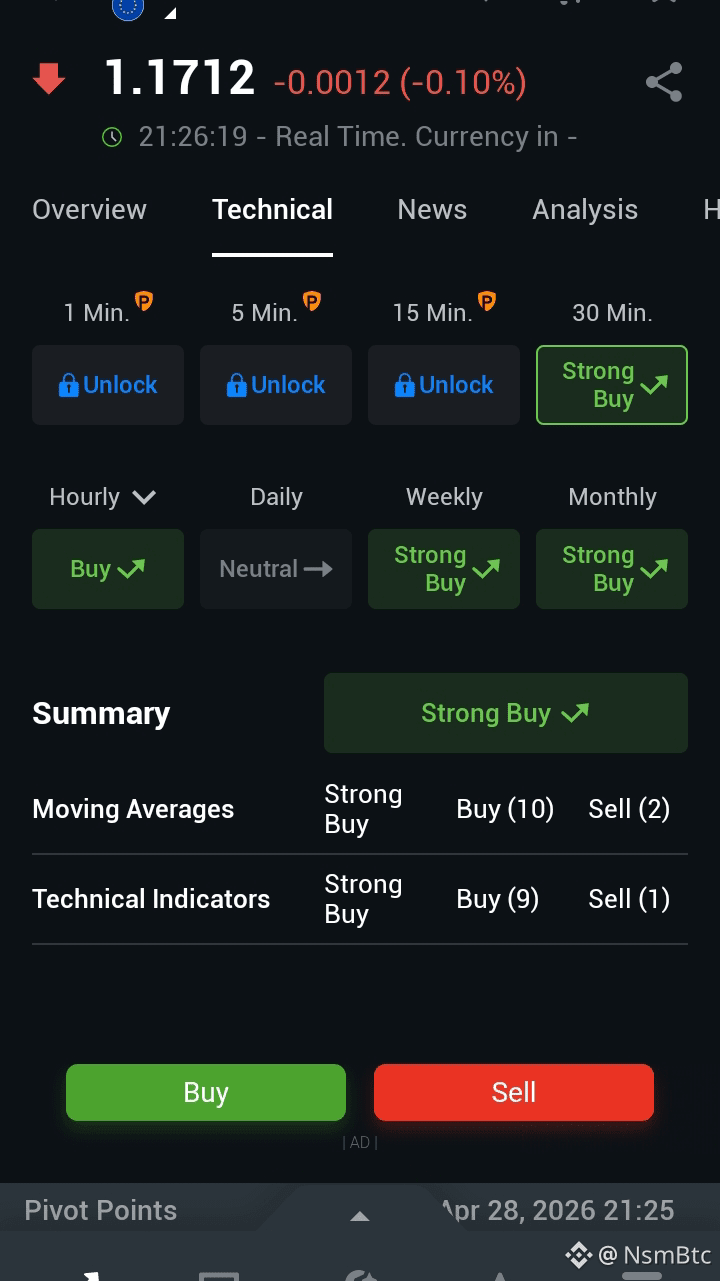The image size is (720, 1281).
Task: Unlock the 1 Min. signal
Action: click(108, 385)
